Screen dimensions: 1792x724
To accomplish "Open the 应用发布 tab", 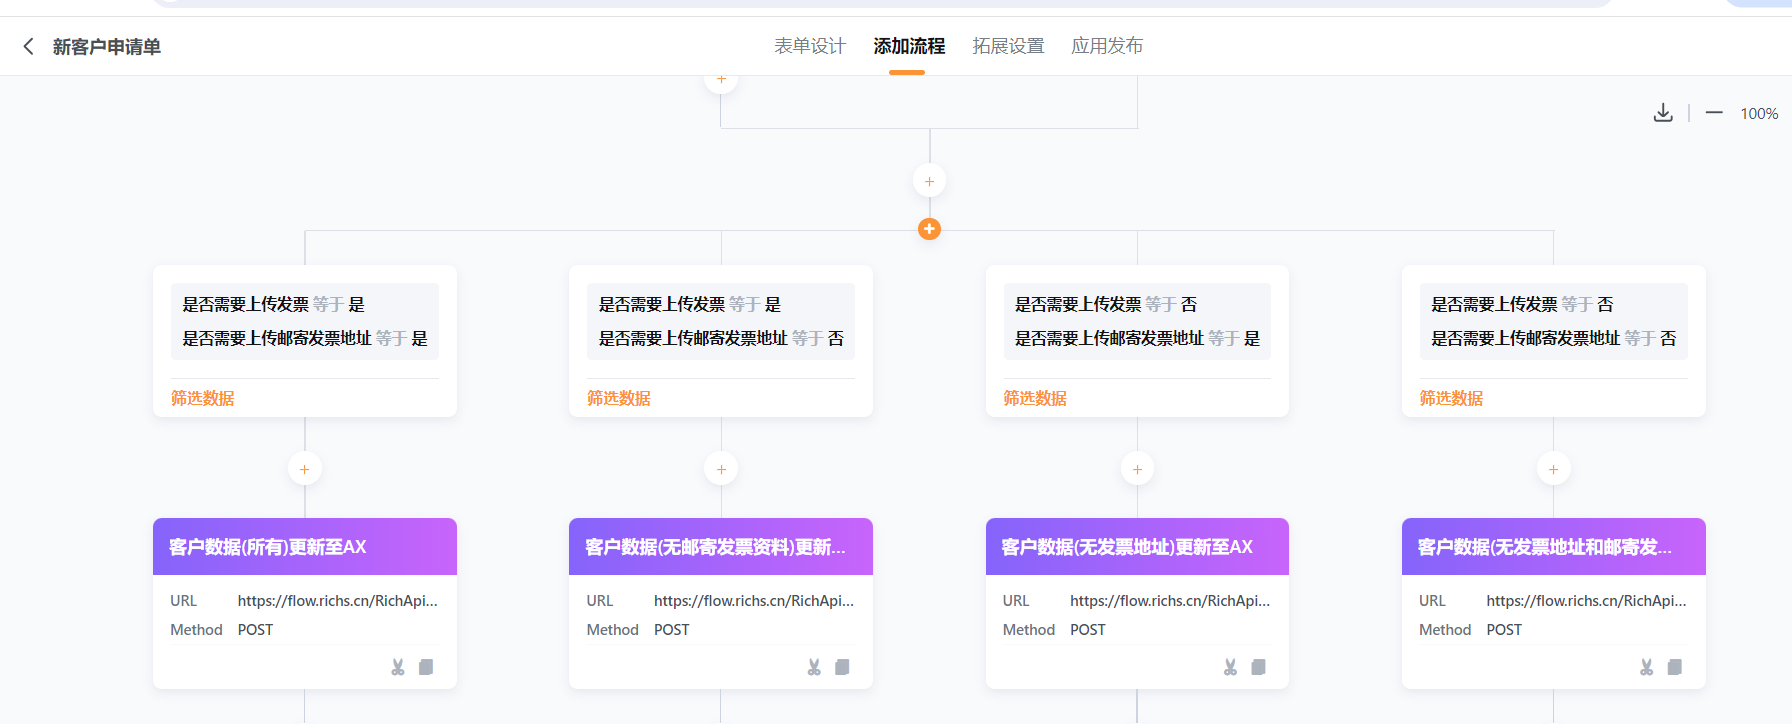I will [1107, 46].
